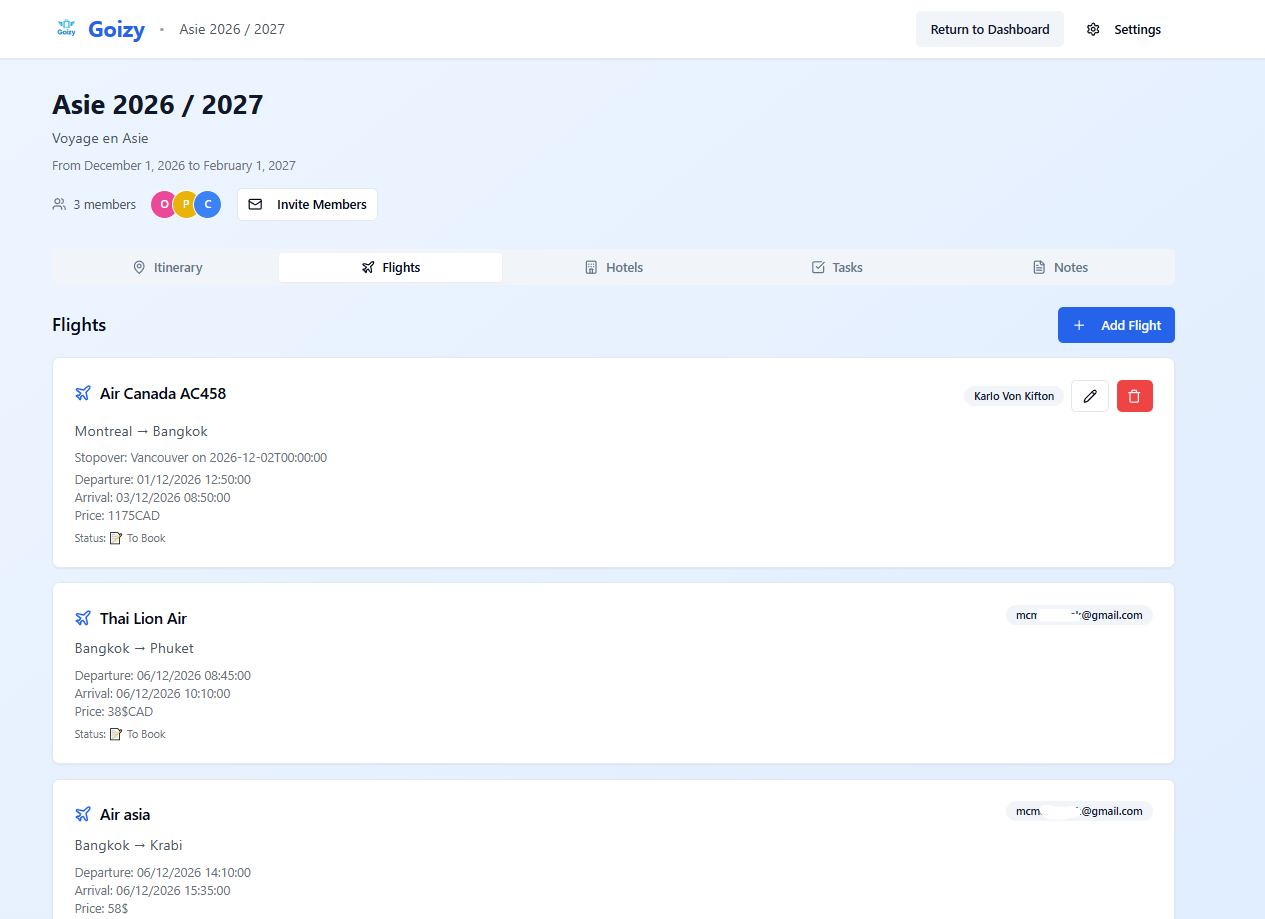
Task: Open Settings via the gear icon
Action: 1093,30
